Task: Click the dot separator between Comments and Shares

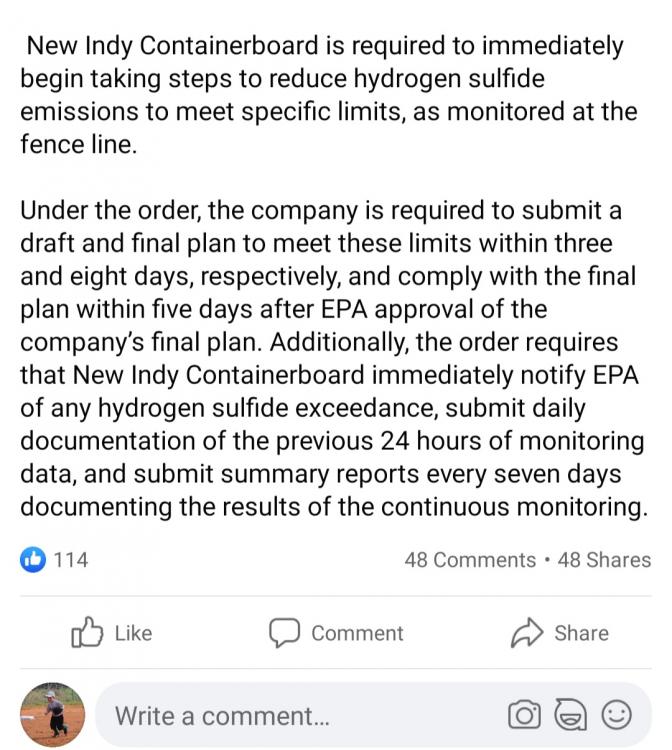Action: 547,560
